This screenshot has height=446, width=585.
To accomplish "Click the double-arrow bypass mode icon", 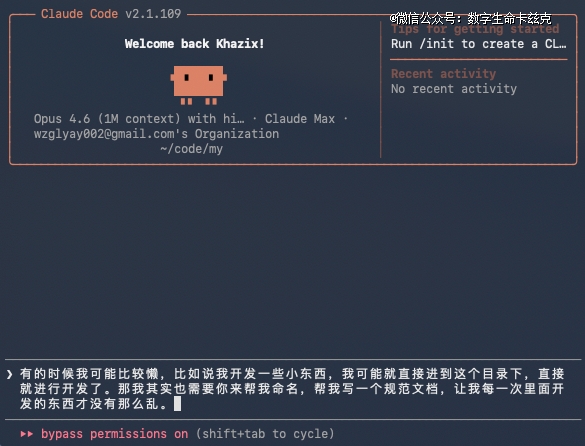I will (x=27, y=434).
